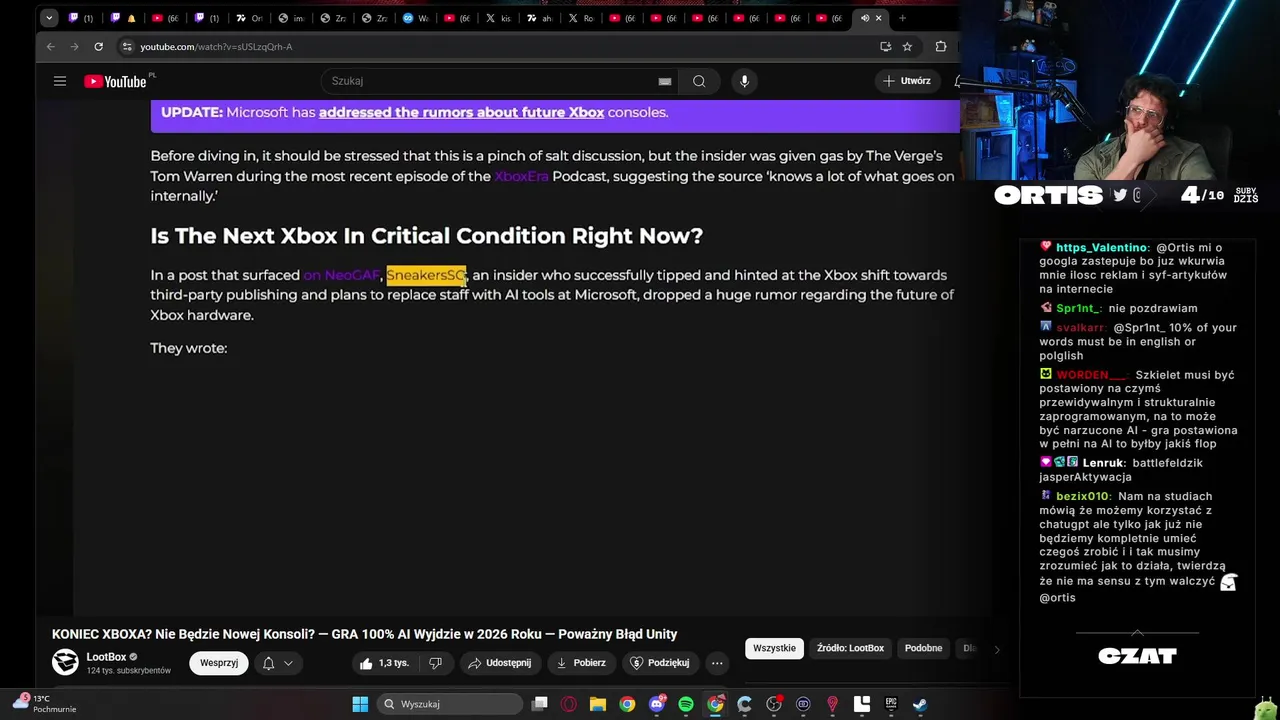Open 'addressed the rumors about future Xbox' link
This screenshot has width=1280, height=720.
tap(461, 112)
